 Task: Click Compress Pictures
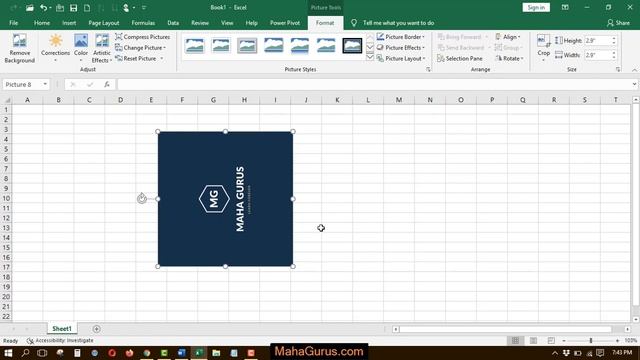(x=142, y=37)
